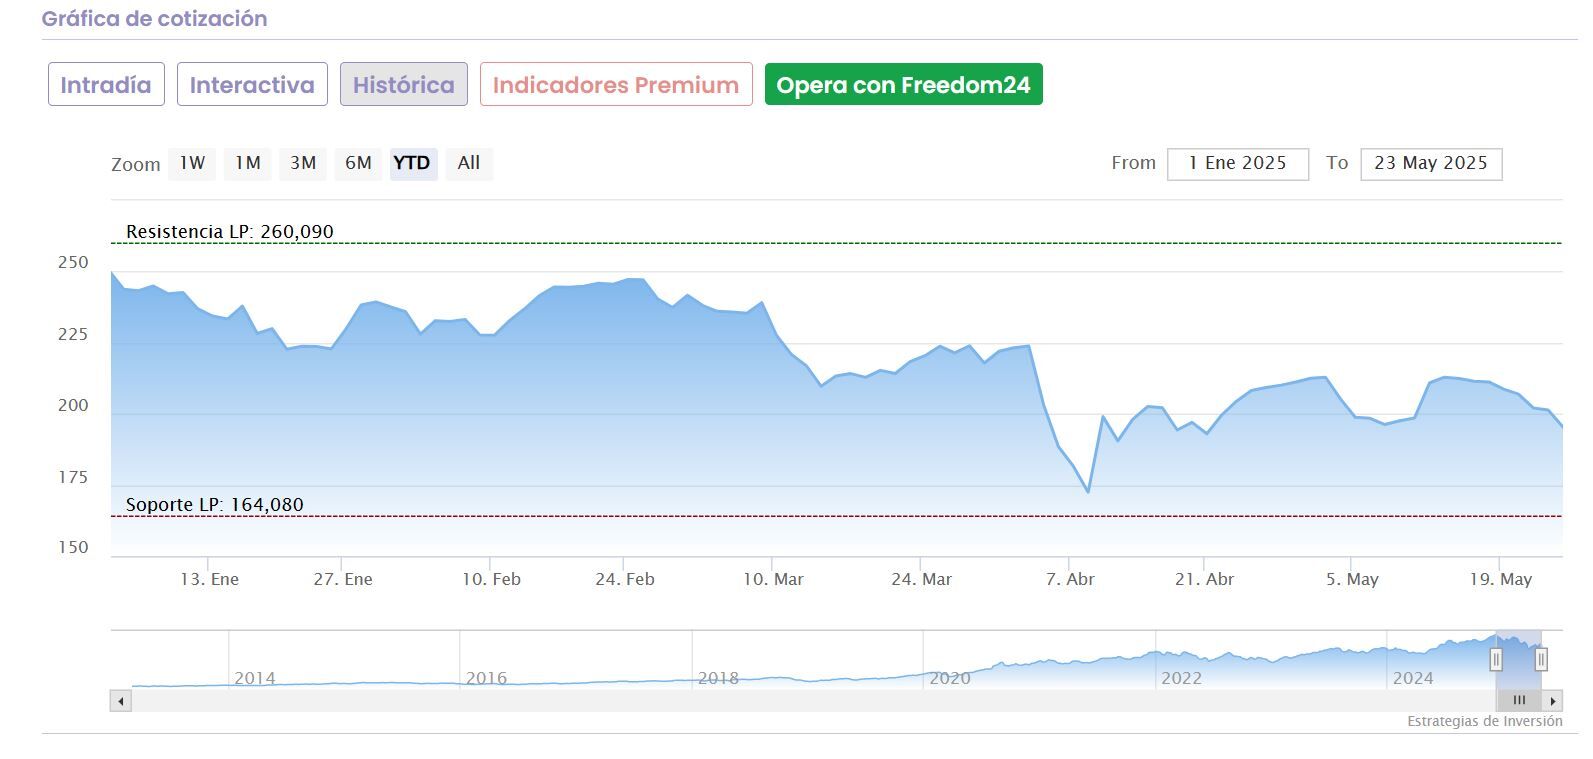Image resolution: width=1593 pixels, height=759 pixels.
Task: Choose the 6M zoom range
Action: (x=358, y=163)
